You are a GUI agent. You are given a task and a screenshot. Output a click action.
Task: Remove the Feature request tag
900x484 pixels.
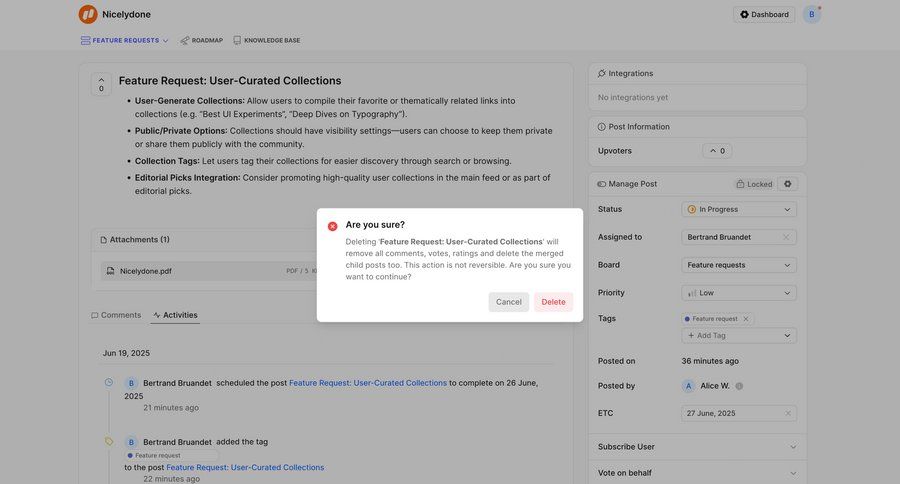[746, 319]
